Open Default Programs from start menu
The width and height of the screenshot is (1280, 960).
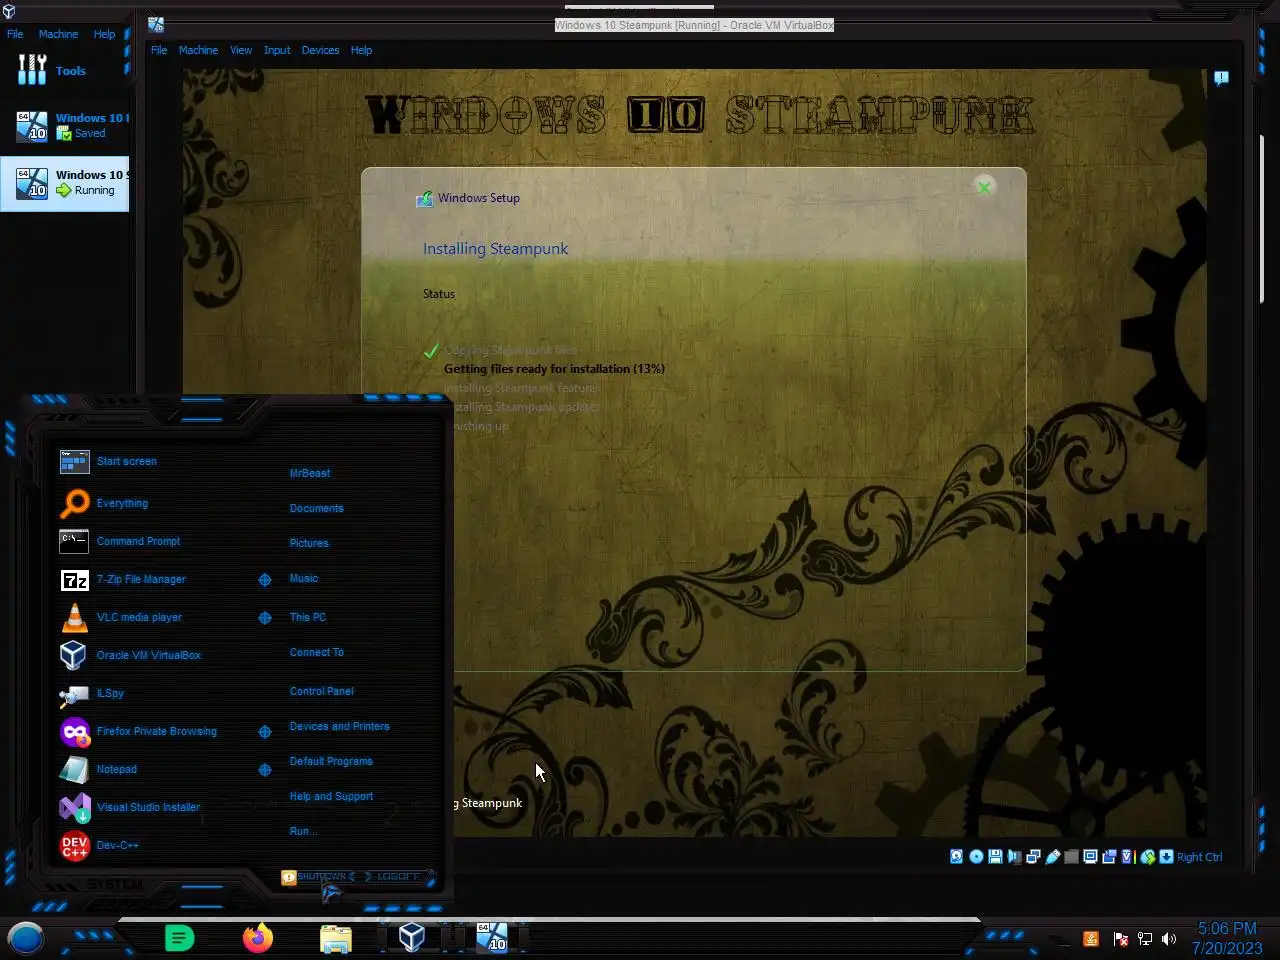331,761
